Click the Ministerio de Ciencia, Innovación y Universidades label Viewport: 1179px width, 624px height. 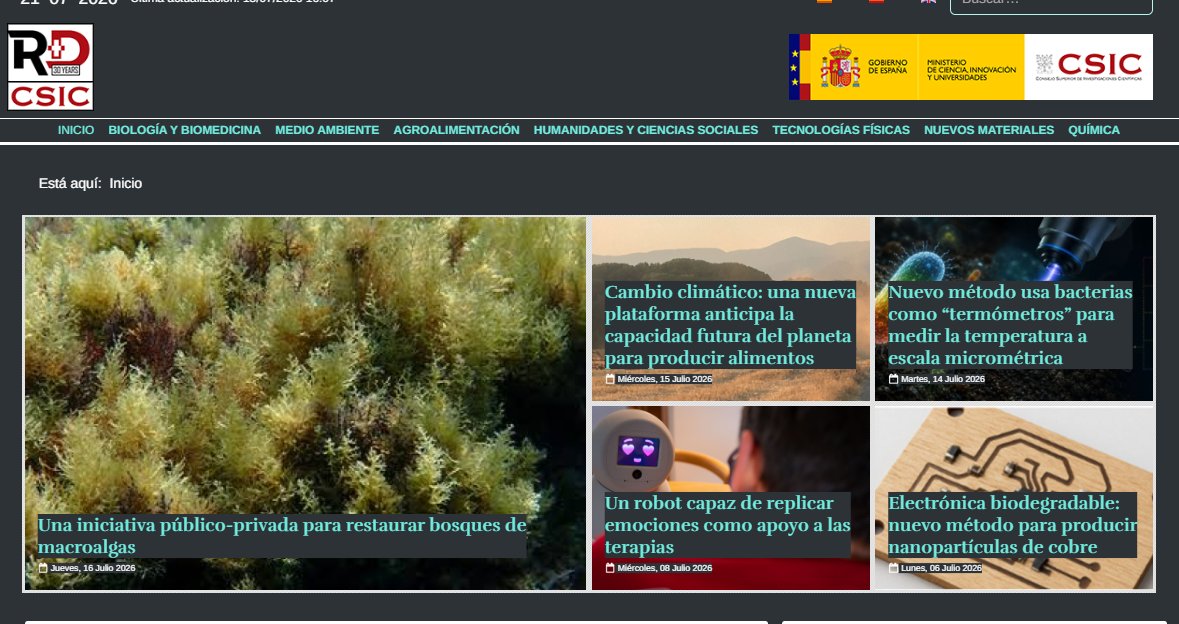click(971, 70)
